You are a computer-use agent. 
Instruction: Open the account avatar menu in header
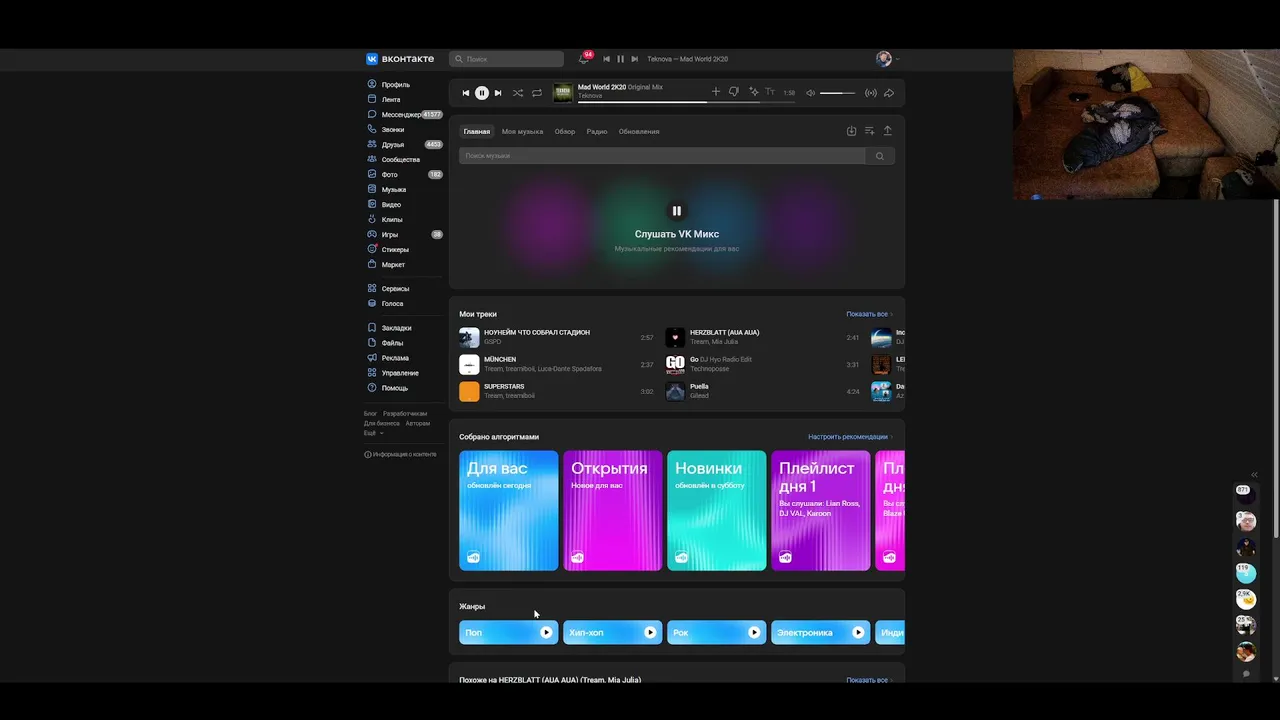[x=884, y=59]
